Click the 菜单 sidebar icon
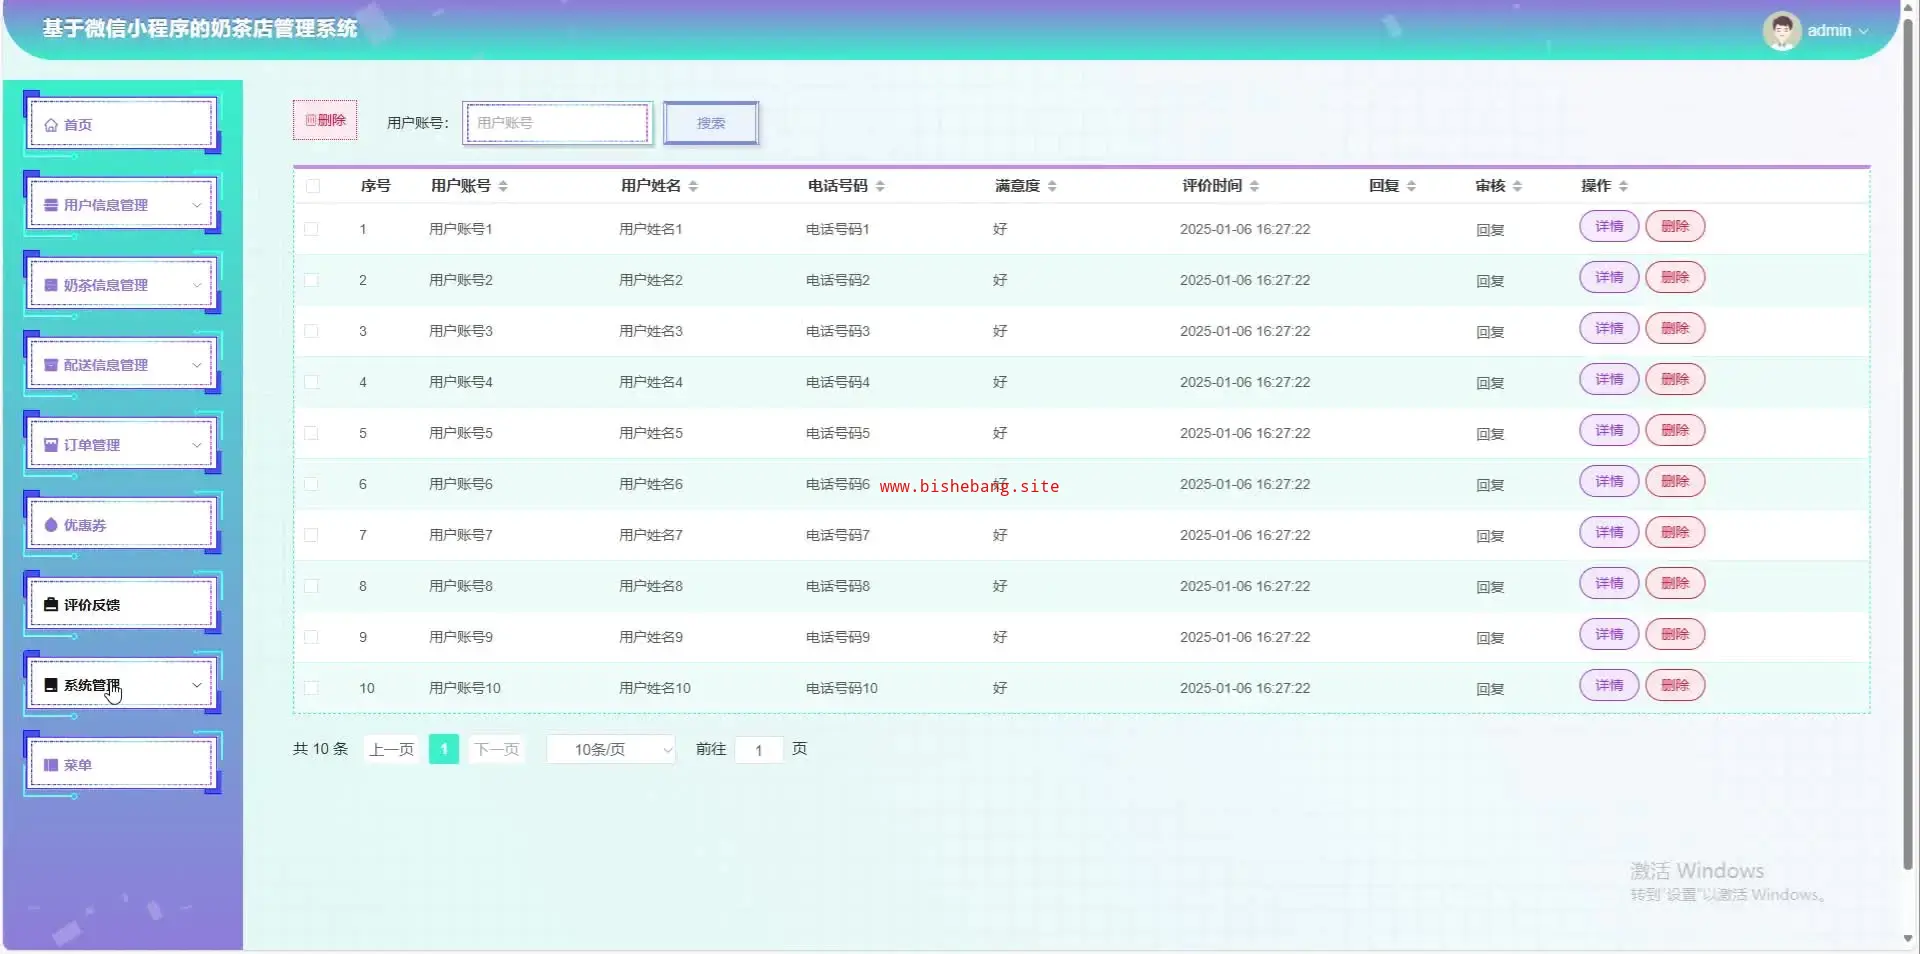This screenshot has height=954, width=1920. click(51, 765)
